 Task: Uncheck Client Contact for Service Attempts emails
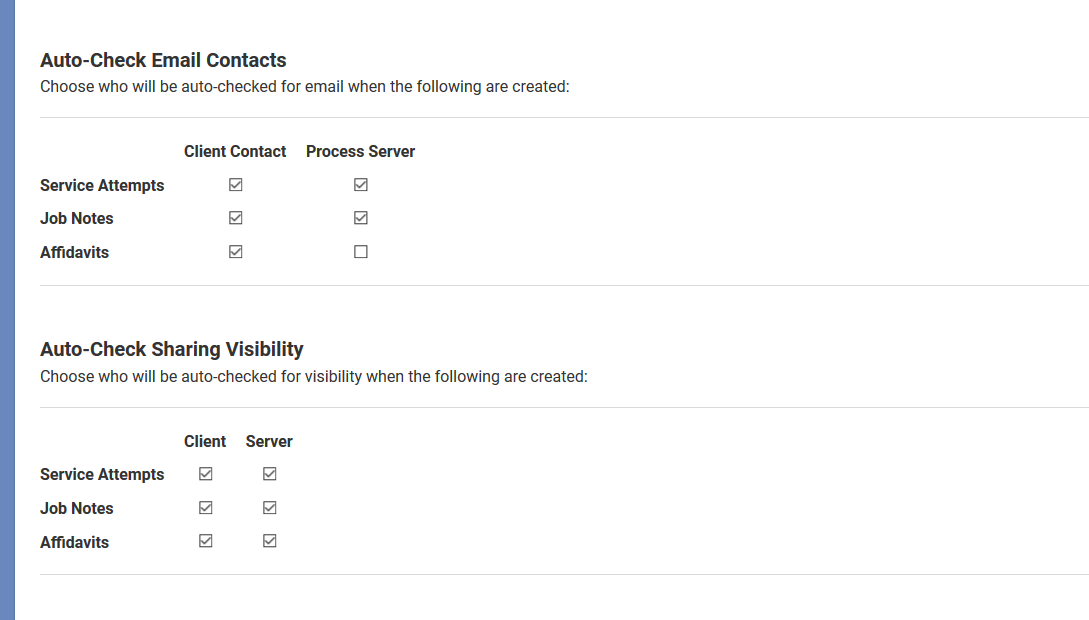tap(235, 184)
